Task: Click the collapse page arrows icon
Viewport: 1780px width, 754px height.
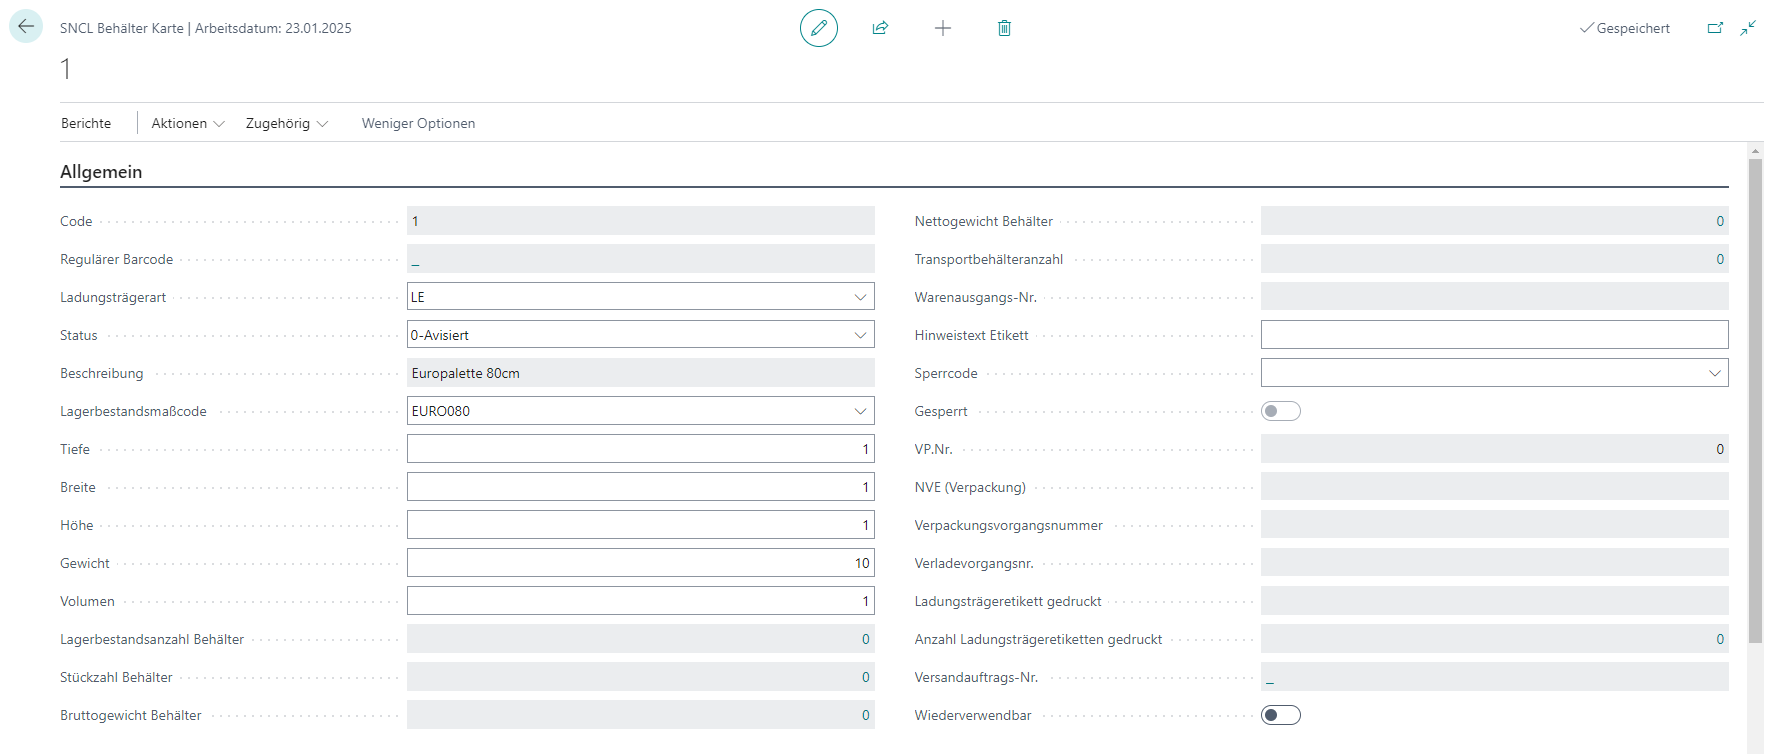Action: point(1748,28)
